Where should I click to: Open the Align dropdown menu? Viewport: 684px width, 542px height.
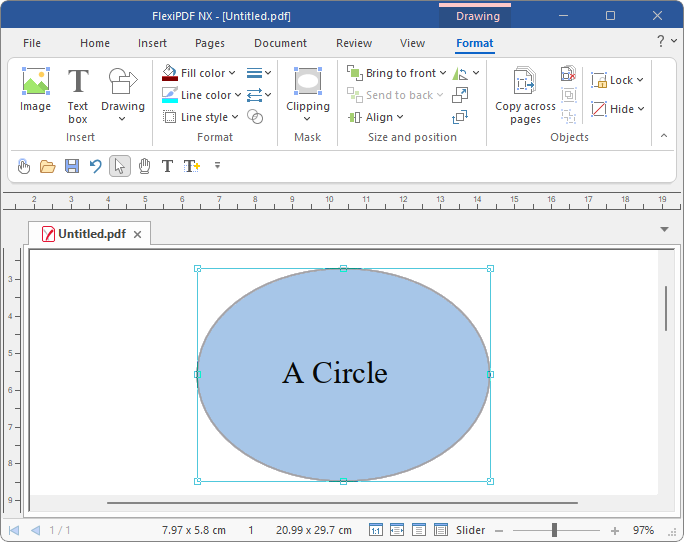[401, 117]
